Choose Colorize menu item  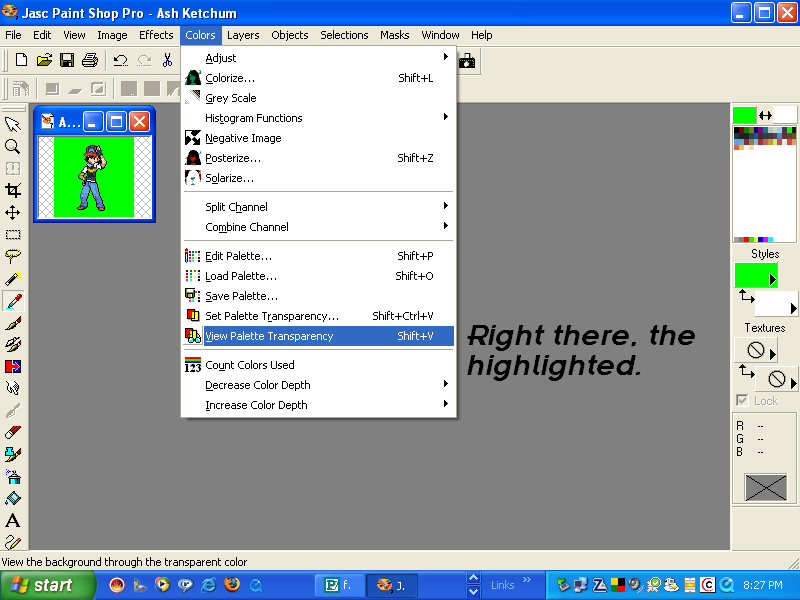(x=318, y=78)
